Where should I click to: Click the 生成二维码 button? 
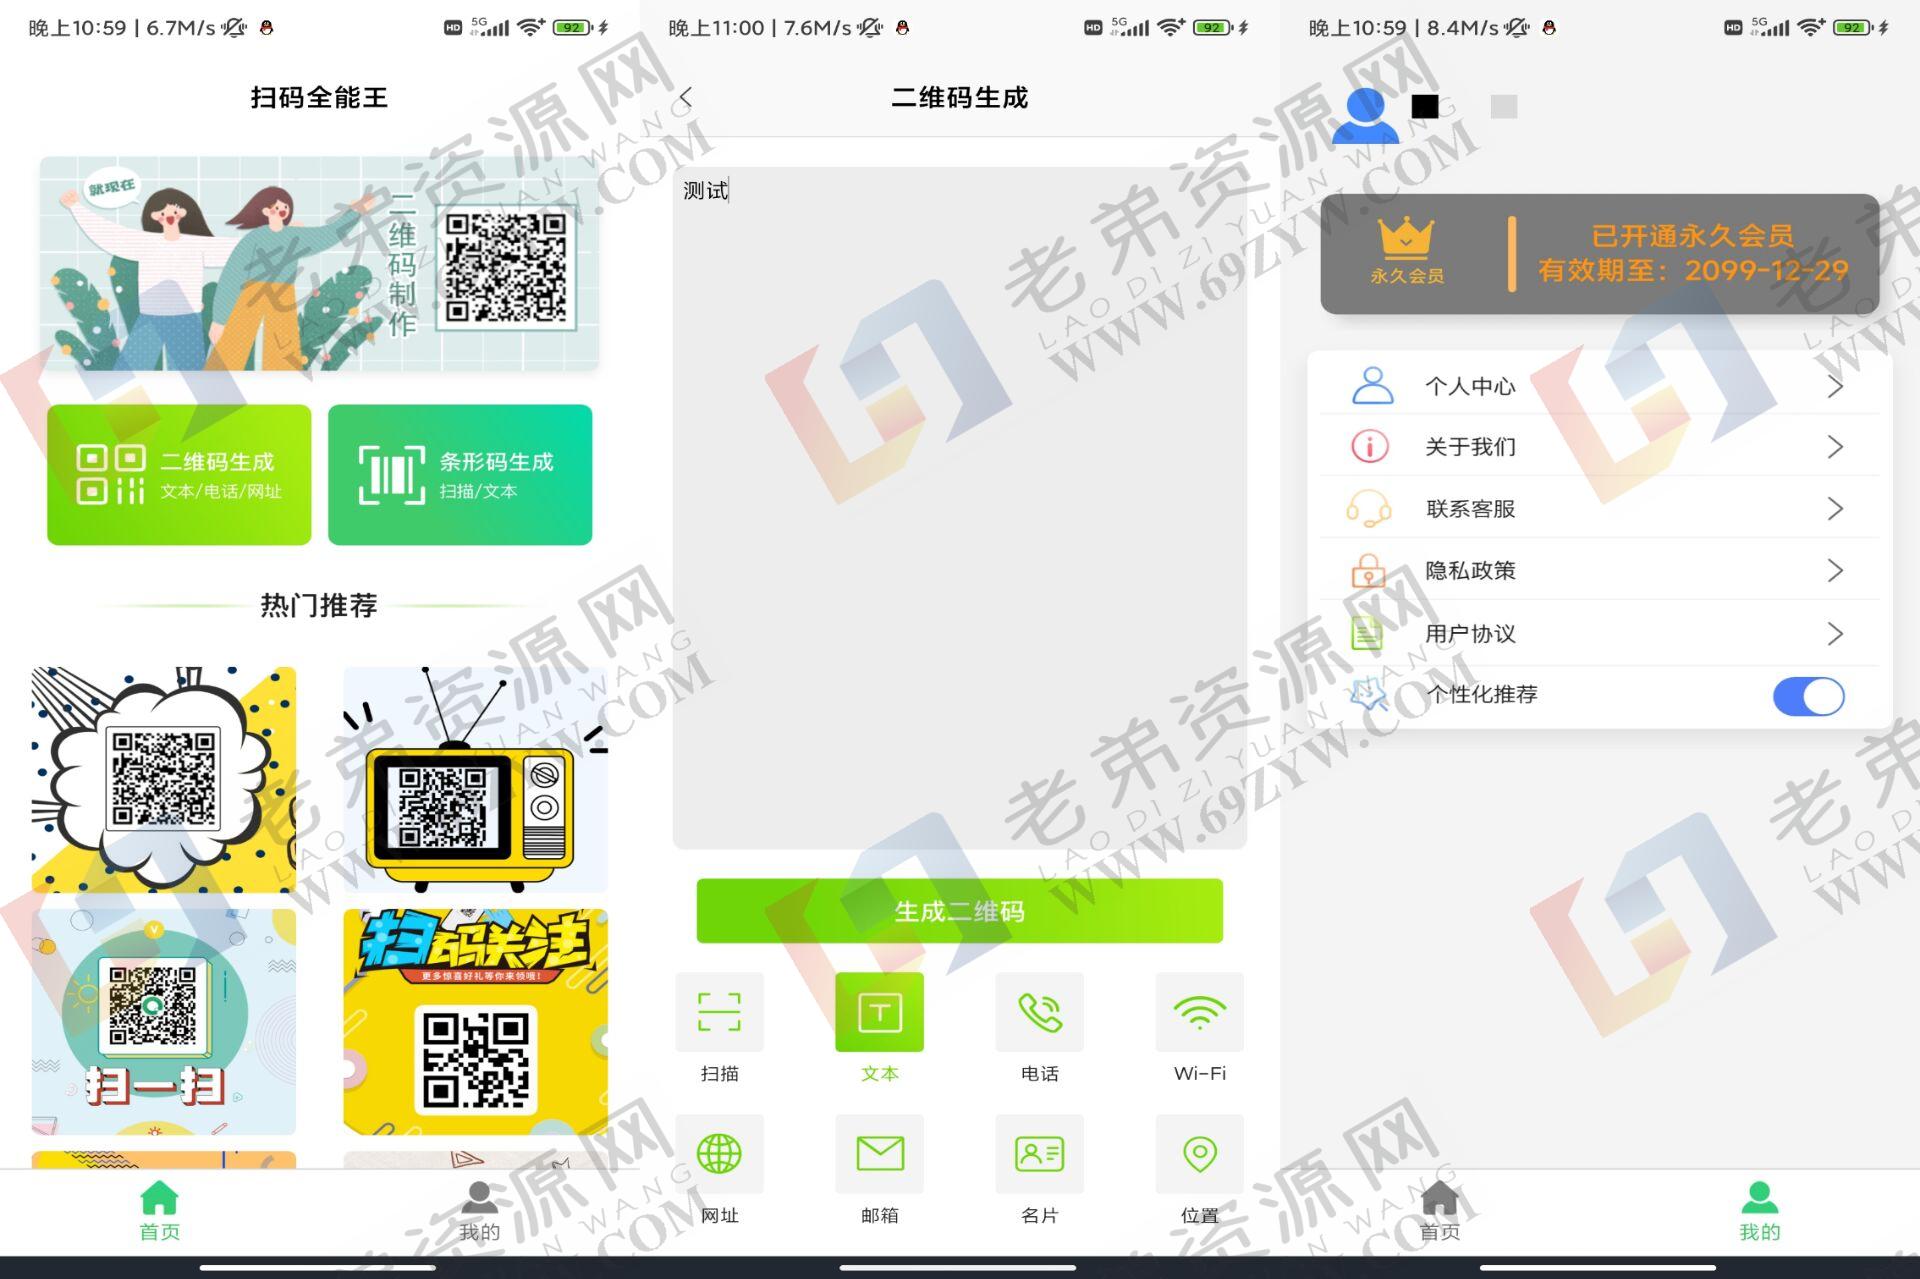[958, 910]
